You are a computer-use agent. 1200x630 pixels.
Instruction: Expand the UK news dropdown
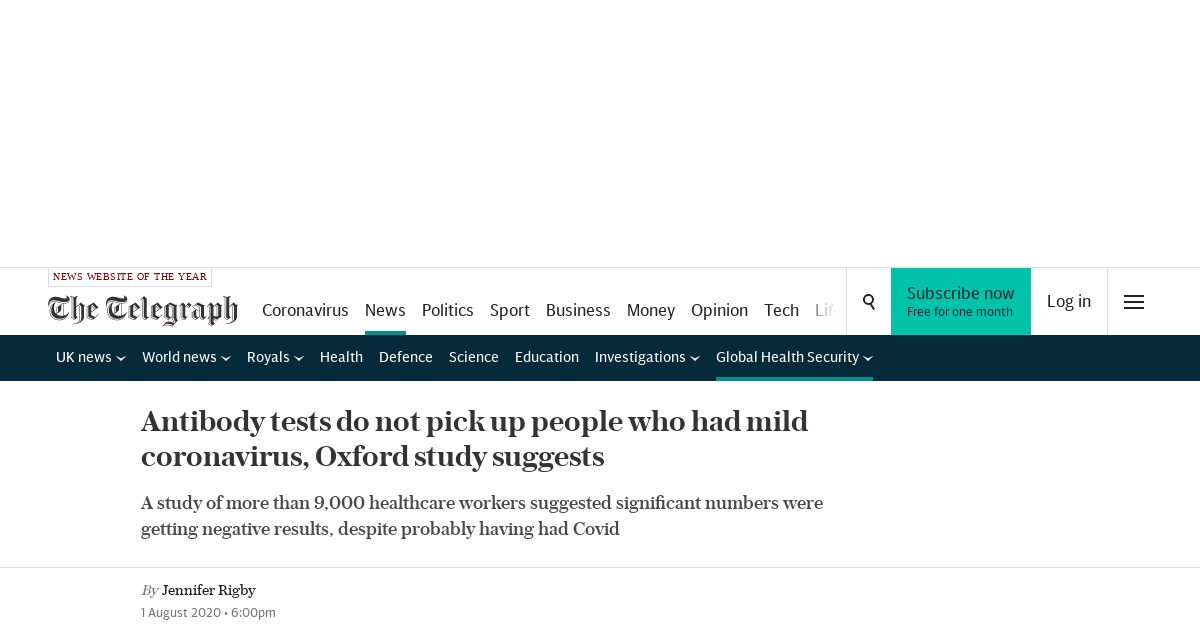point(90,357)
